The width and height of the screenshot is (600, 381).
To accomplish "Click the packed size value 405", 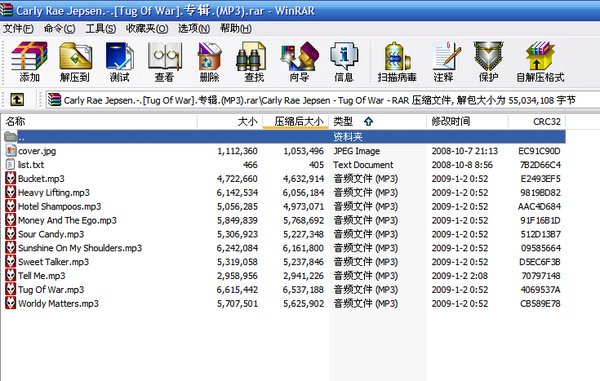I will click(316, 165).
